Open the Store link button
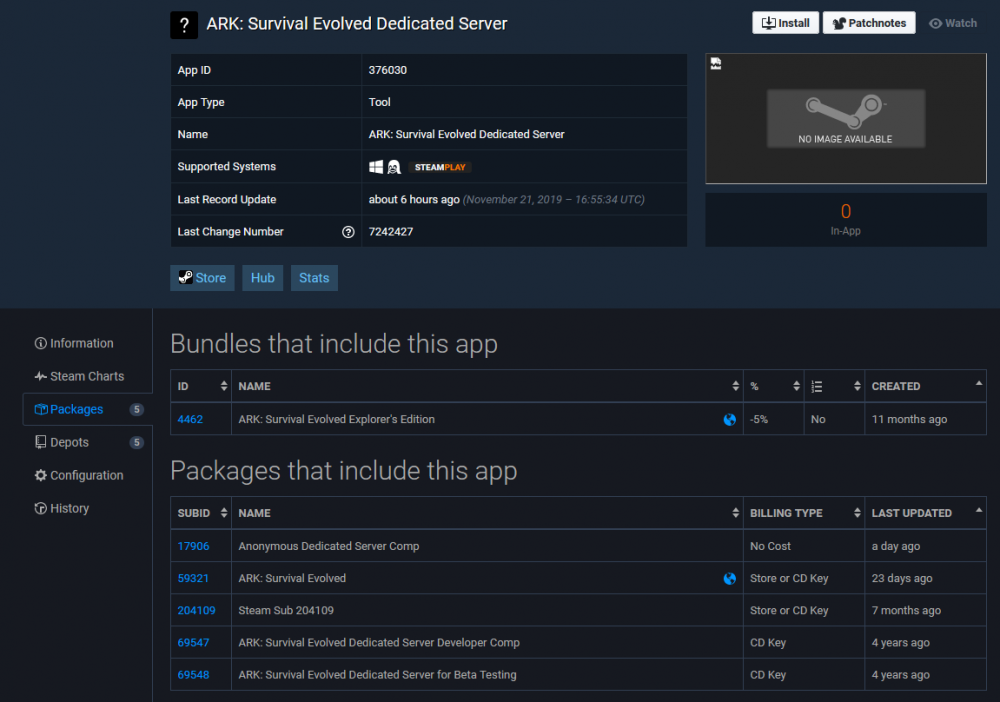The image size is (1000, 702). pos(202,278)
